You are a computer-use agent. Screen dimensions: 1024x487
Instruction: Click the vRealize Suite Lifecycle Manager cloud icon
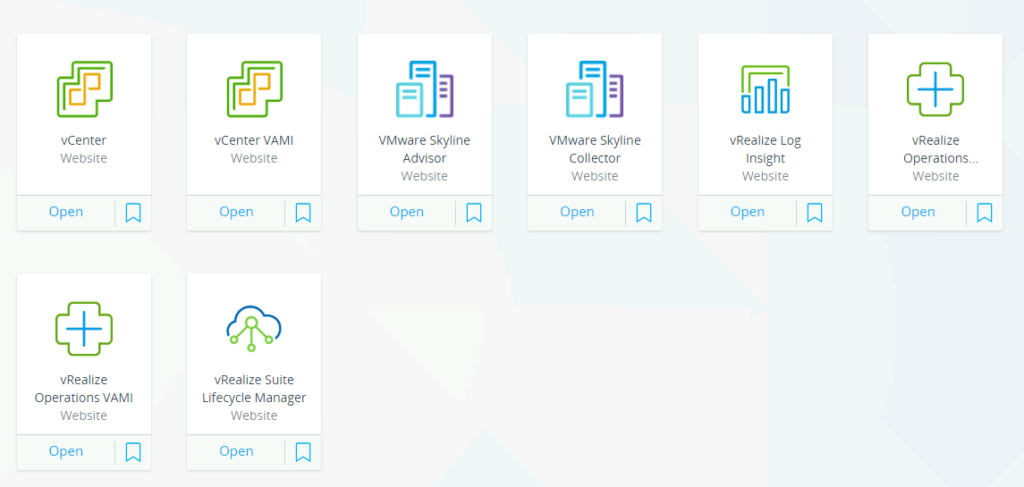(254, 328)
